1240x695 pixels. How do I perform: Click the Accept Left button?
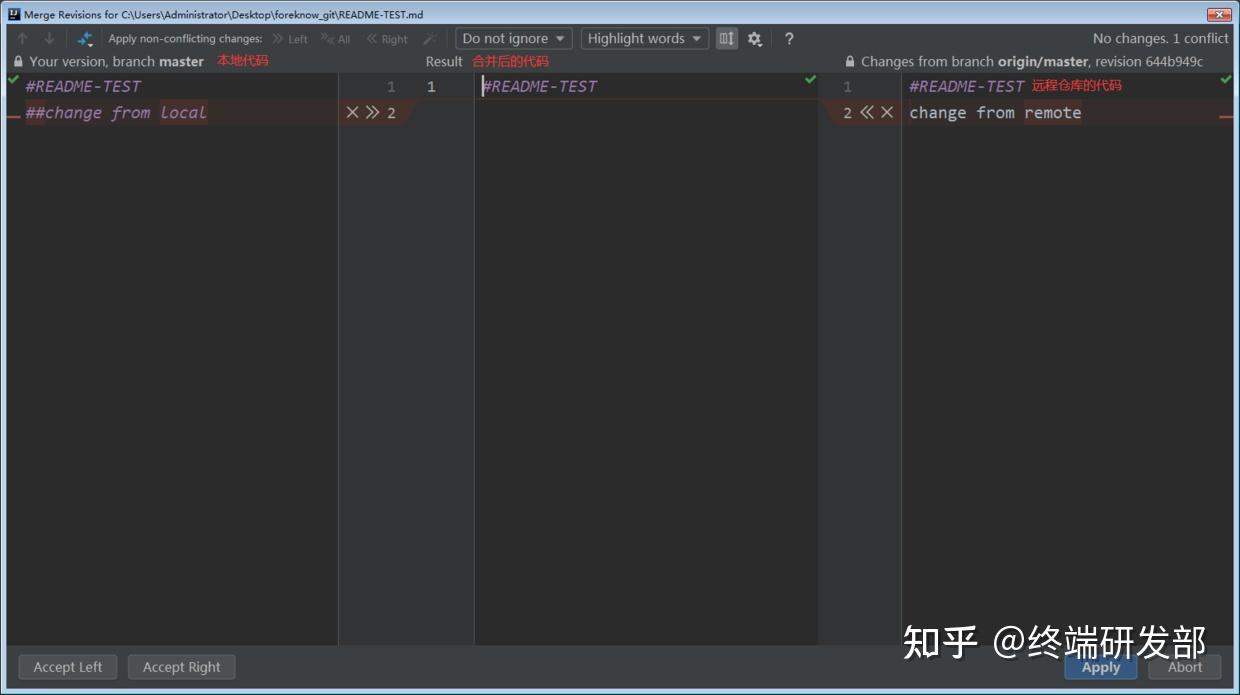pos(67,667)
